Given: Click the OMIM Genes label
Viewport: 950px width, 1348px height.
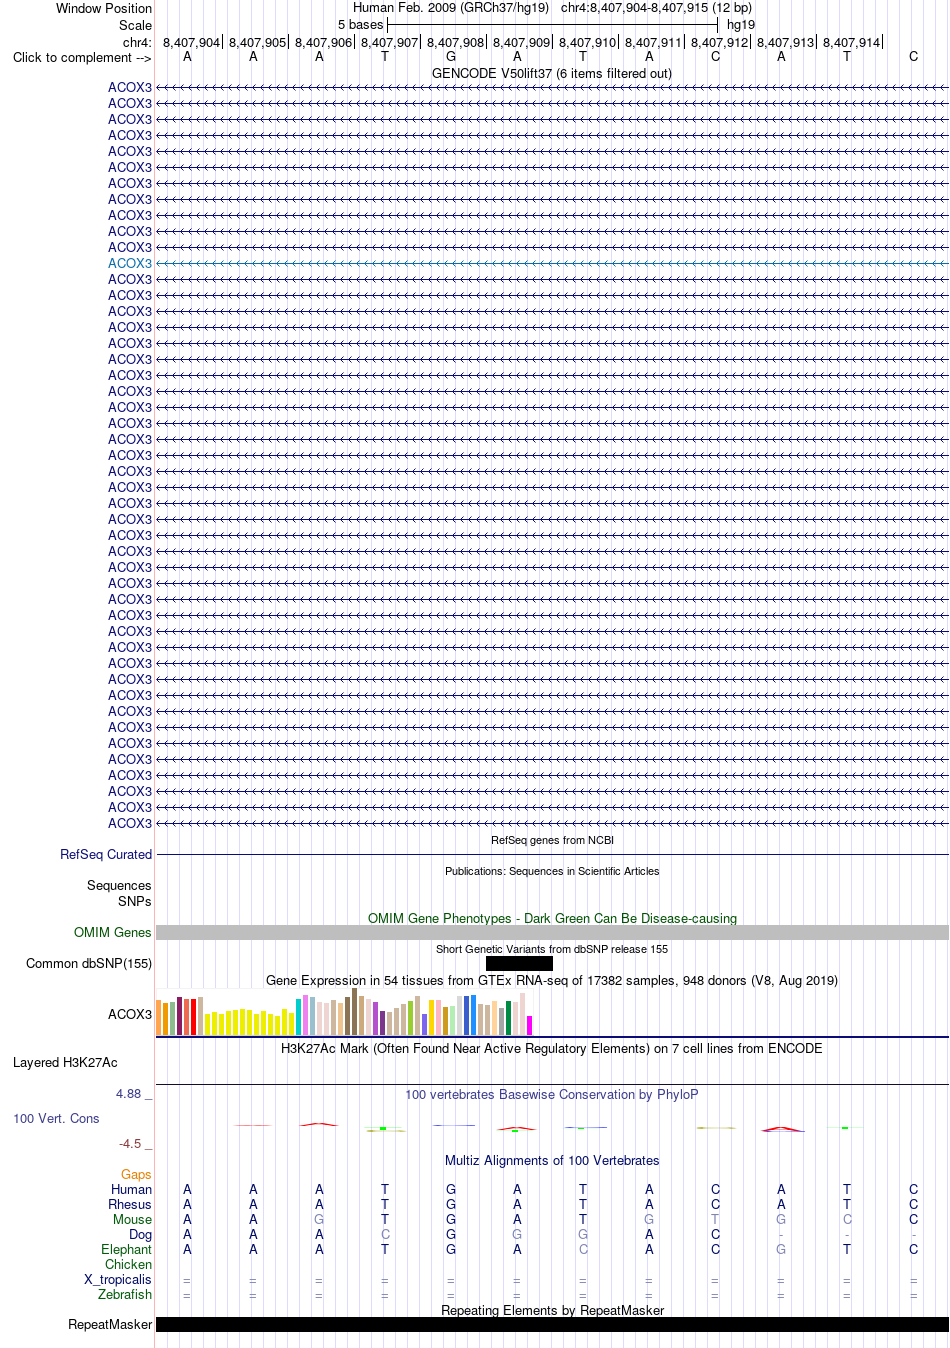Looking at the screenshot, I should pyautogui.click(x=113, y=932).
